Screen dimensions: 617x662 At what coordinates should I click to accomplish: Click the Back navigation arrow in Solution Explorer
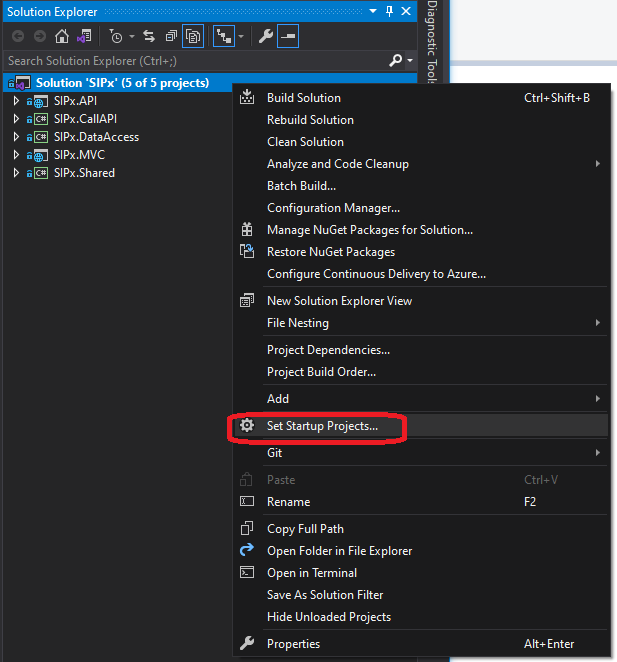18,36
